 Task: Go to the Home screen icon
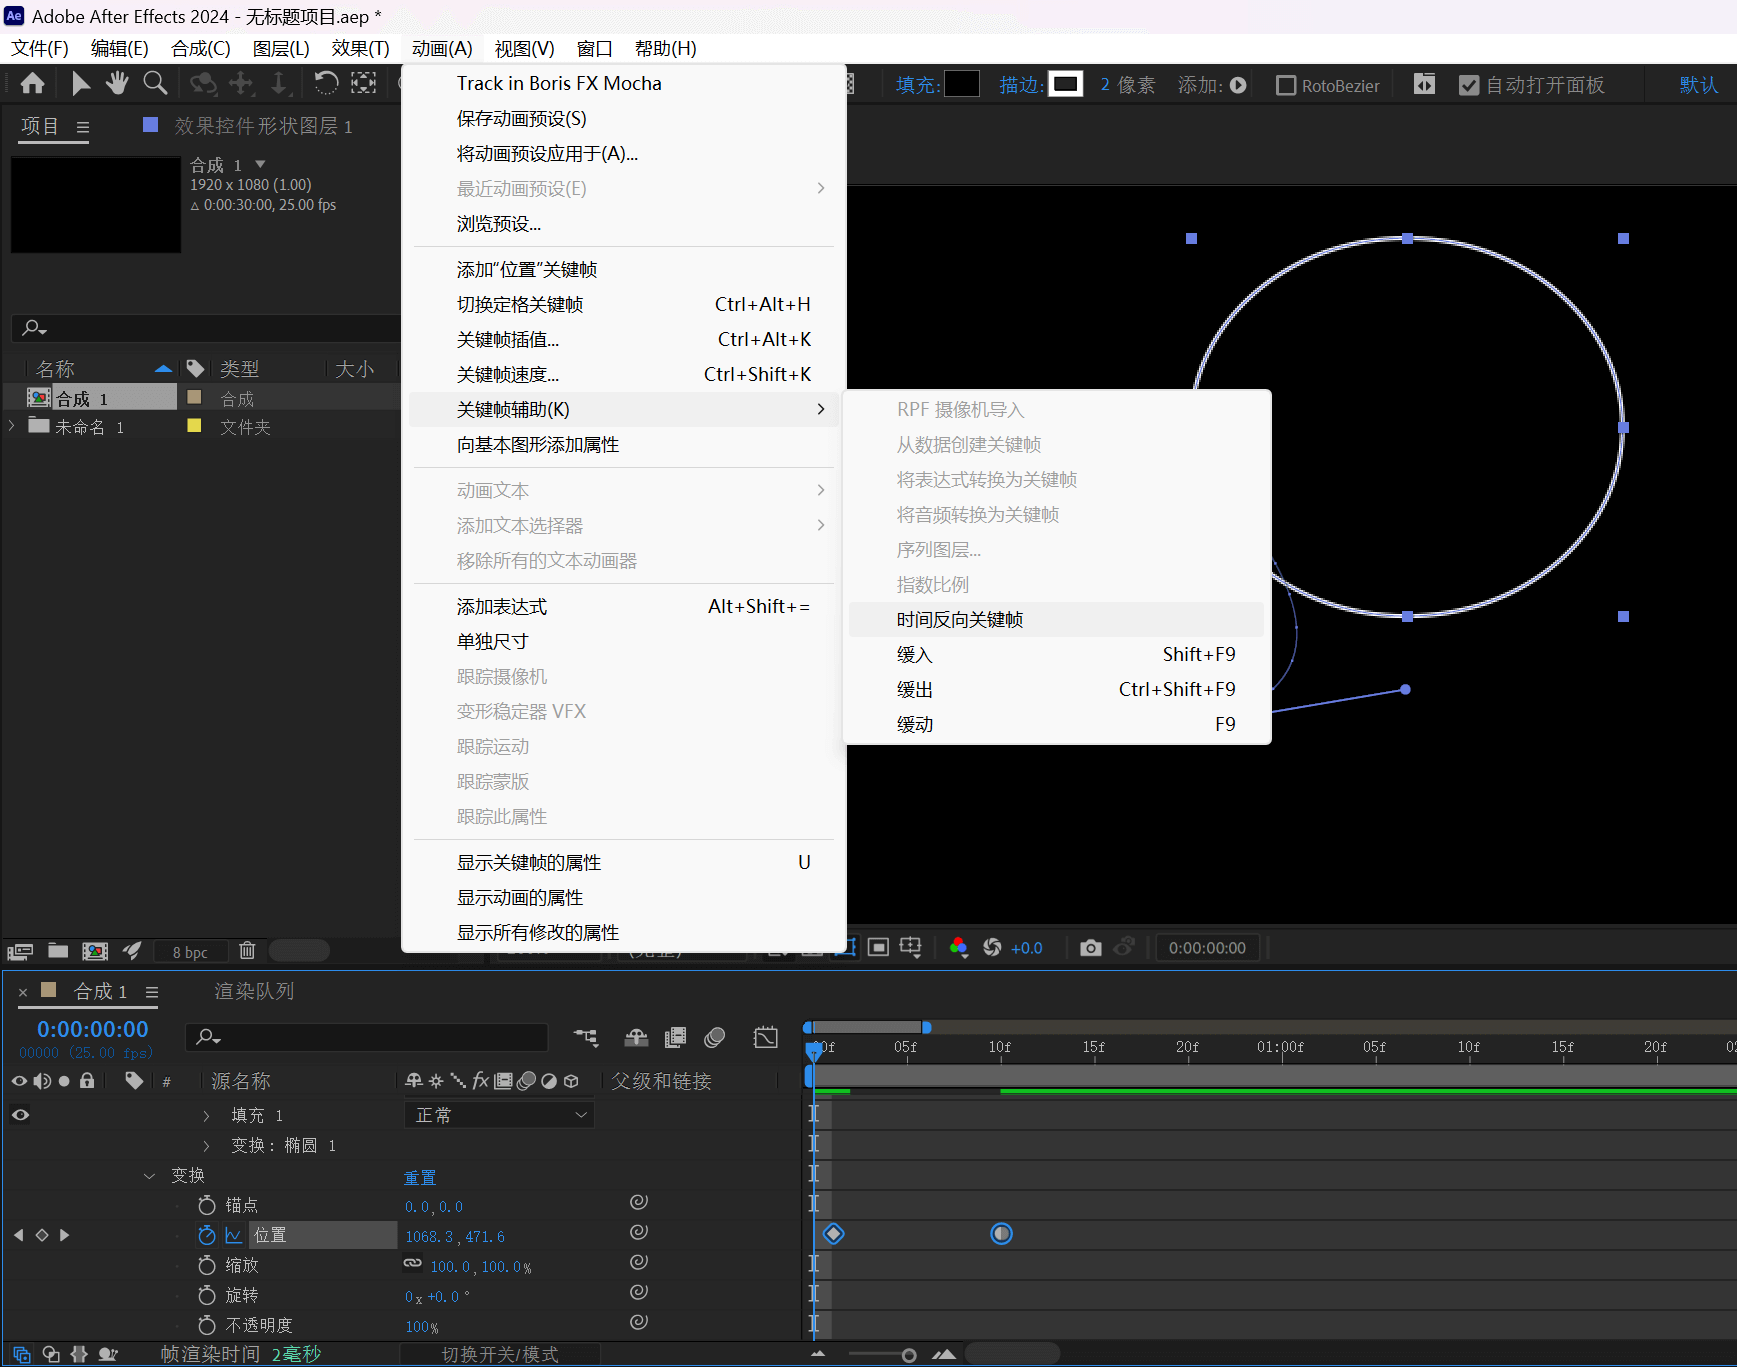click(x=32, y=84)
